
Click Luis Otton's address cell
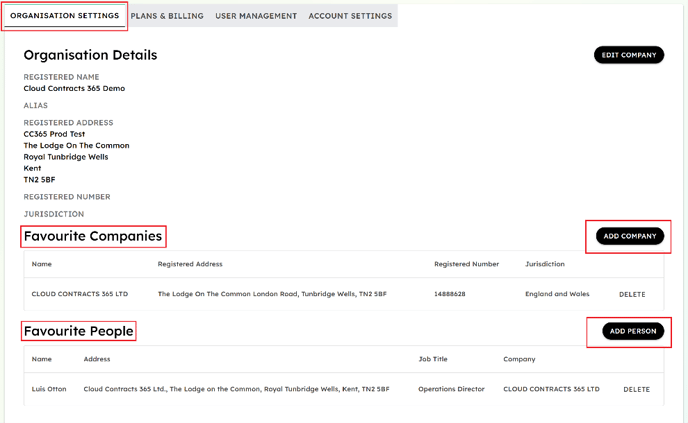236,389
